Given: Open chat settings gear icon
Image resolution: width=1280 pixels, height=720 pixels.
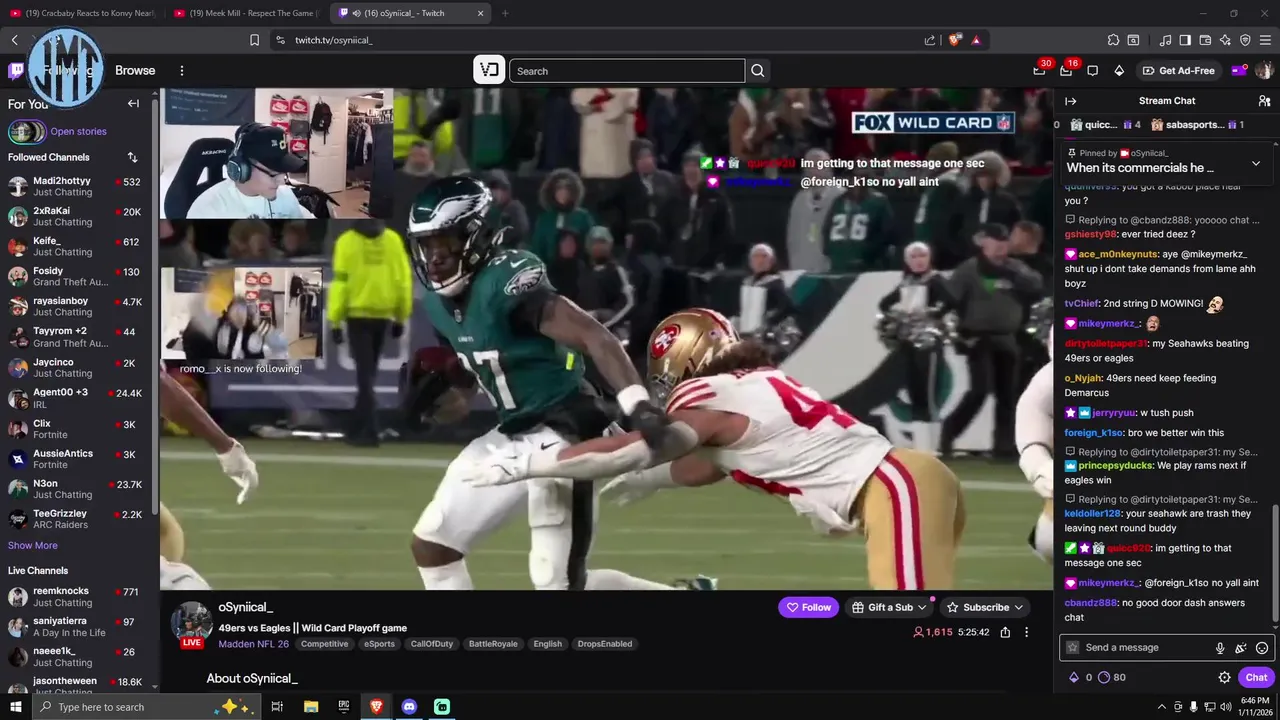Looking at the screenshot, I should coord(1224,677).
